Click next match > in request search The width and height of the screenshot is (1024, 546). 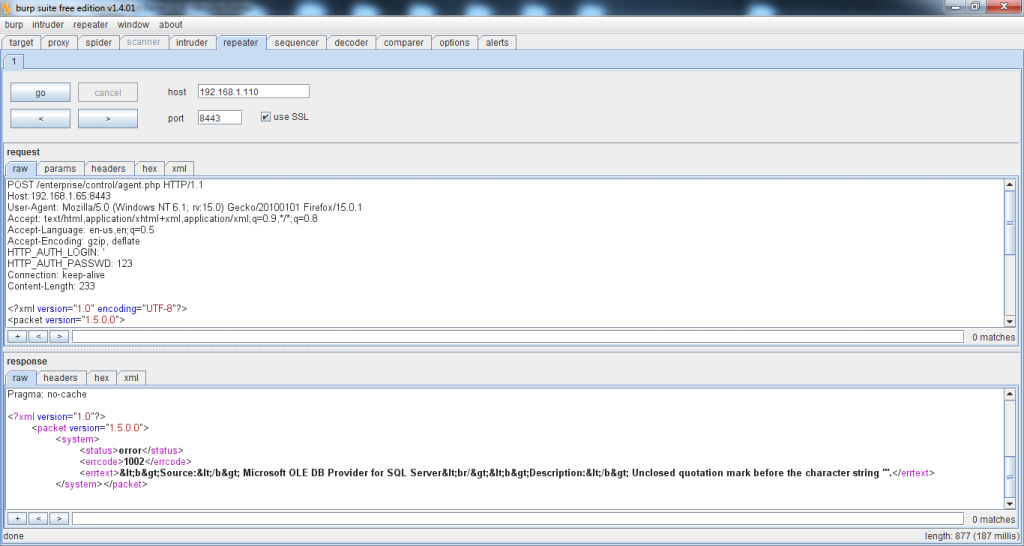click(x=59, y=336)
